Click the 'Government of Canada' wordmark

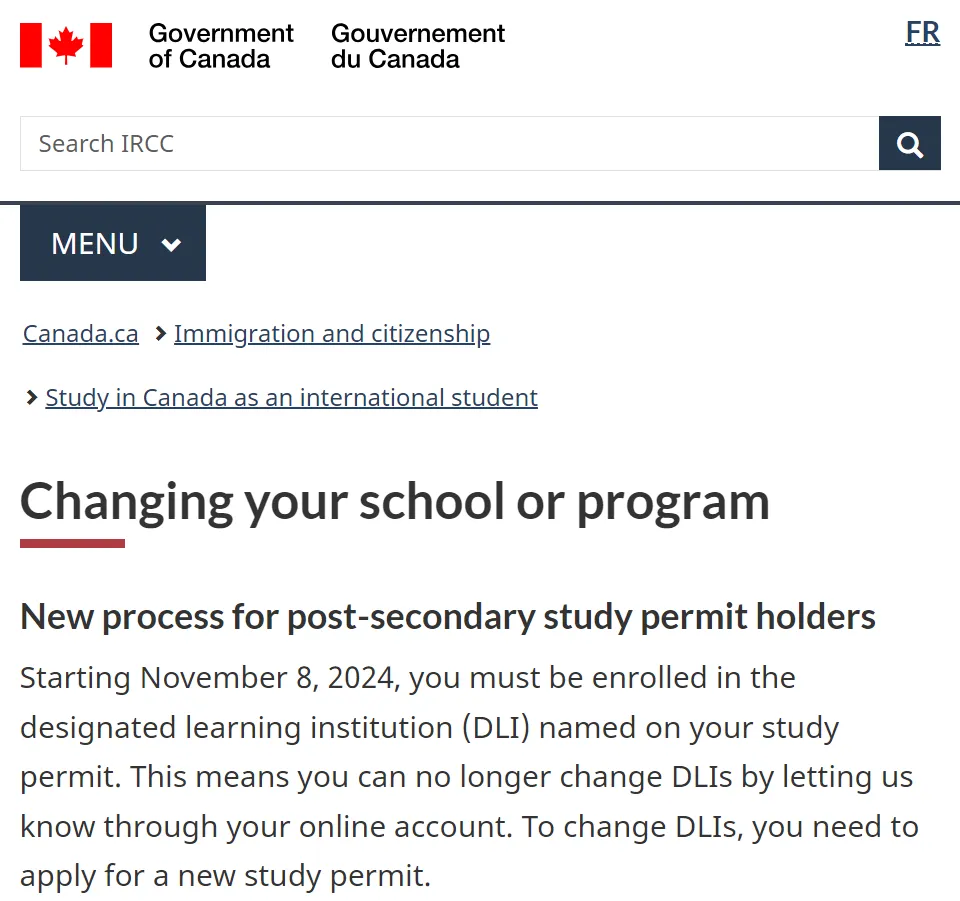[221, 46]
